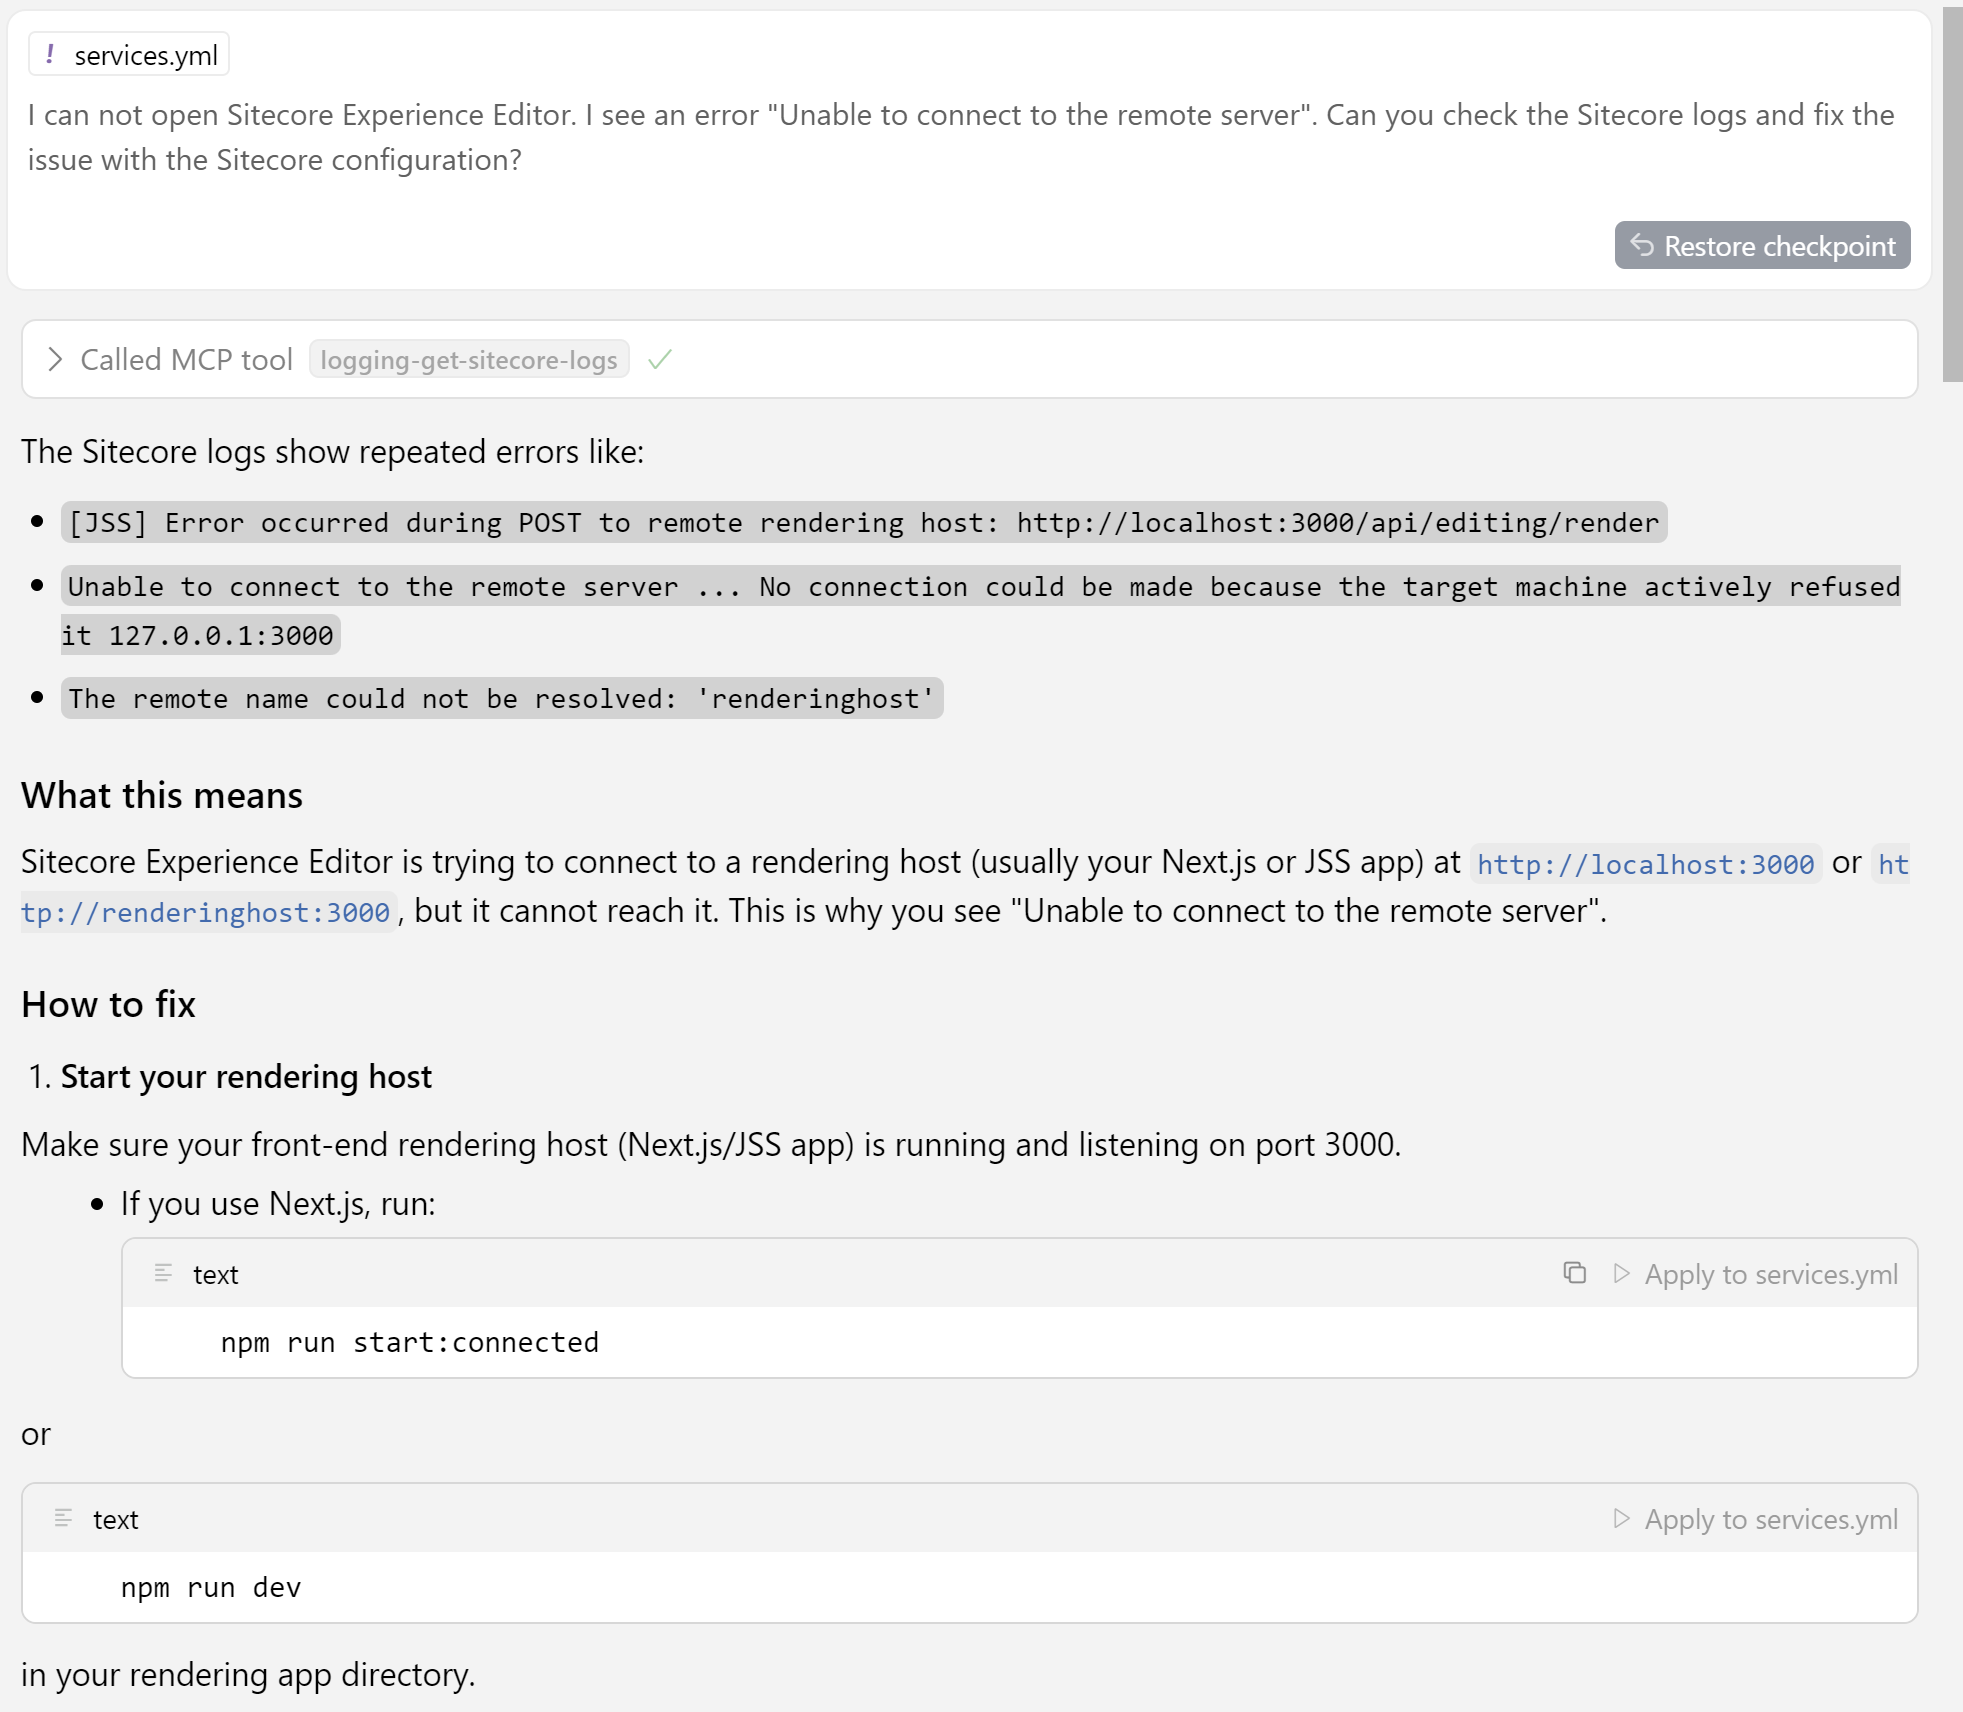The image size is (1963, 1712).
Task: Apply the npm run dev snippet to services.yml
Action: point(1771,1518)
